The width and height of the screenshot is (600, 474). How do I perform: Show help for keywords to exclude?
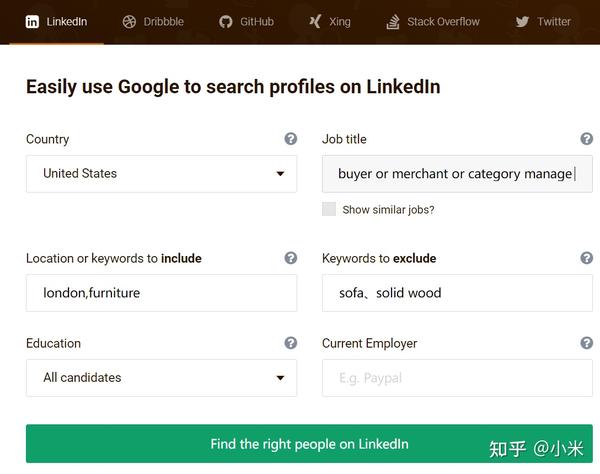[x=587, y=258]
